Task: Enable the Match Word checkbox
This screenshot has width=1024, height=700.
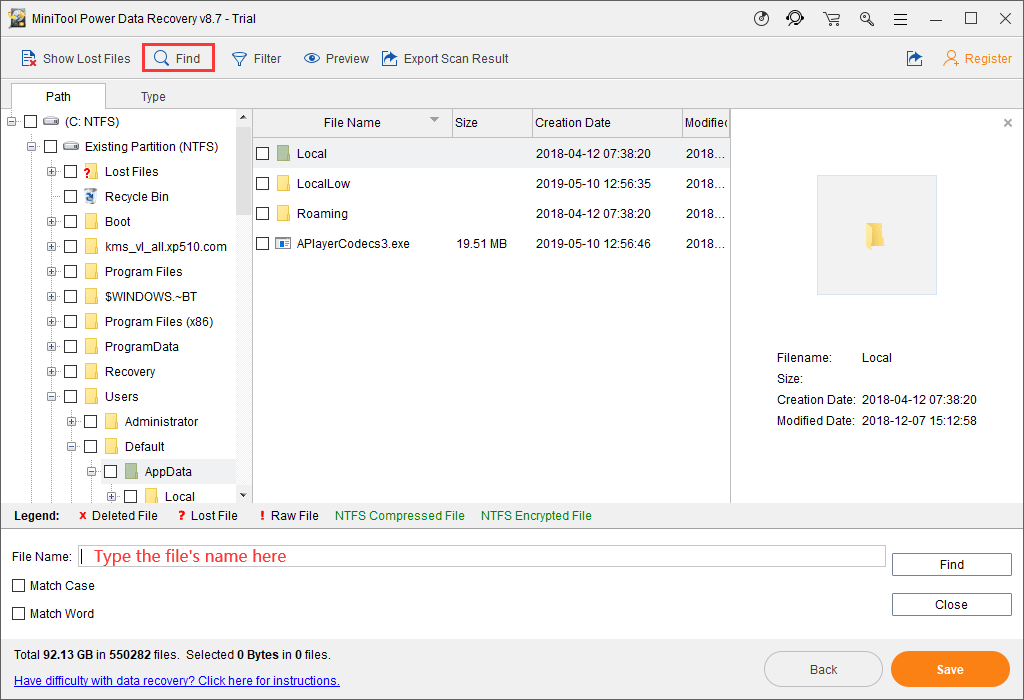Action: click(19, 614)
